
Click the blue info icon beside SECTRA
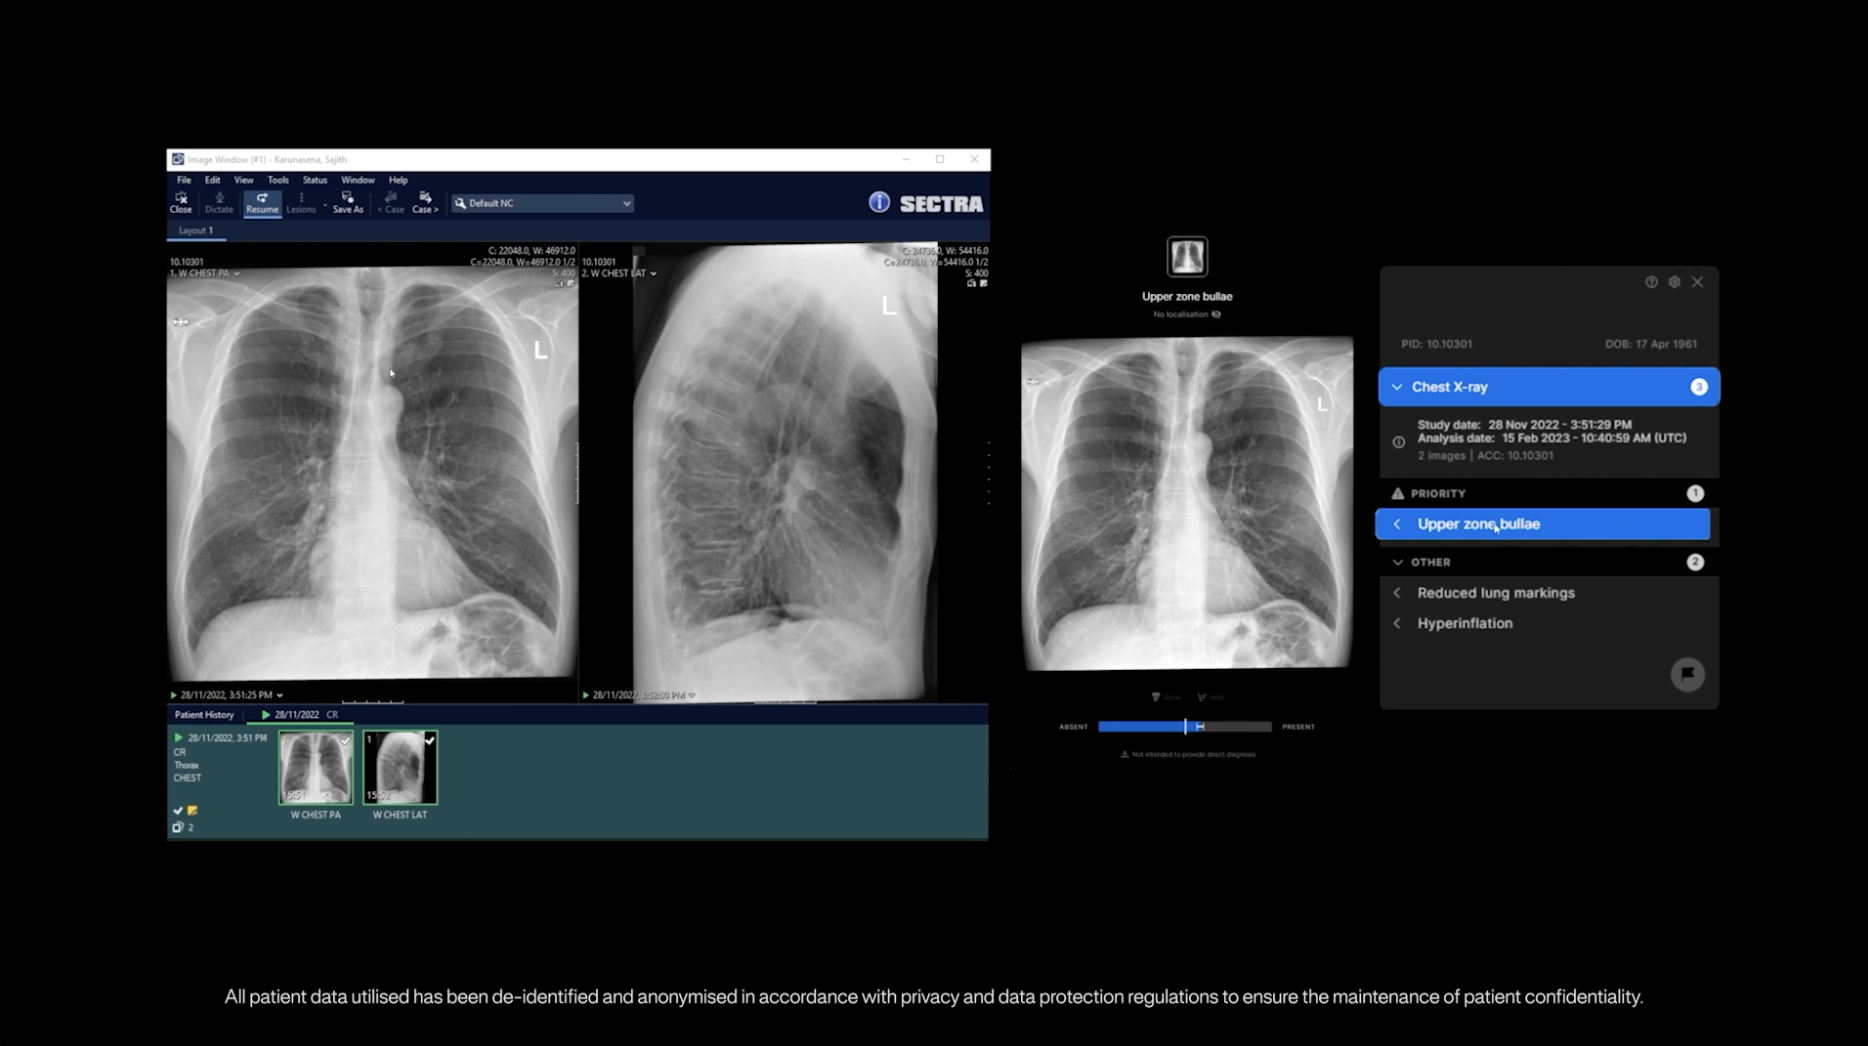tap(879, 202)
